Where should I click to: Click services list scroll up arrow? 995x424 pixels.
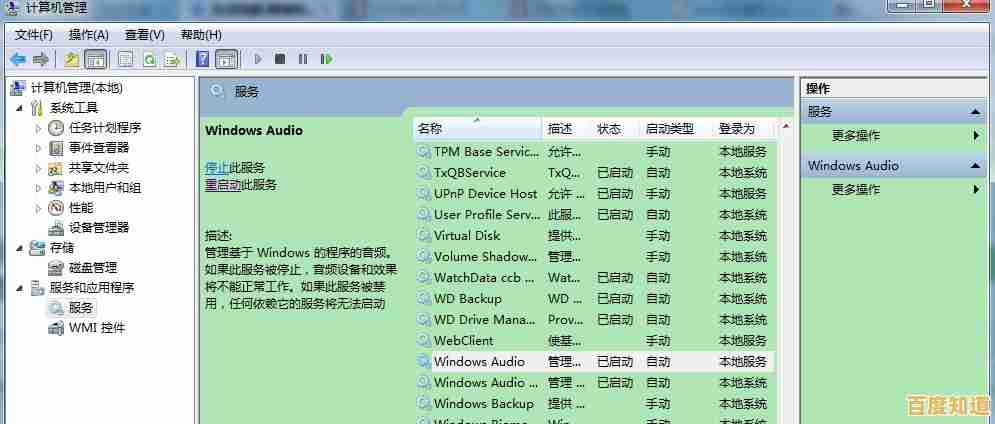(786, 127)
